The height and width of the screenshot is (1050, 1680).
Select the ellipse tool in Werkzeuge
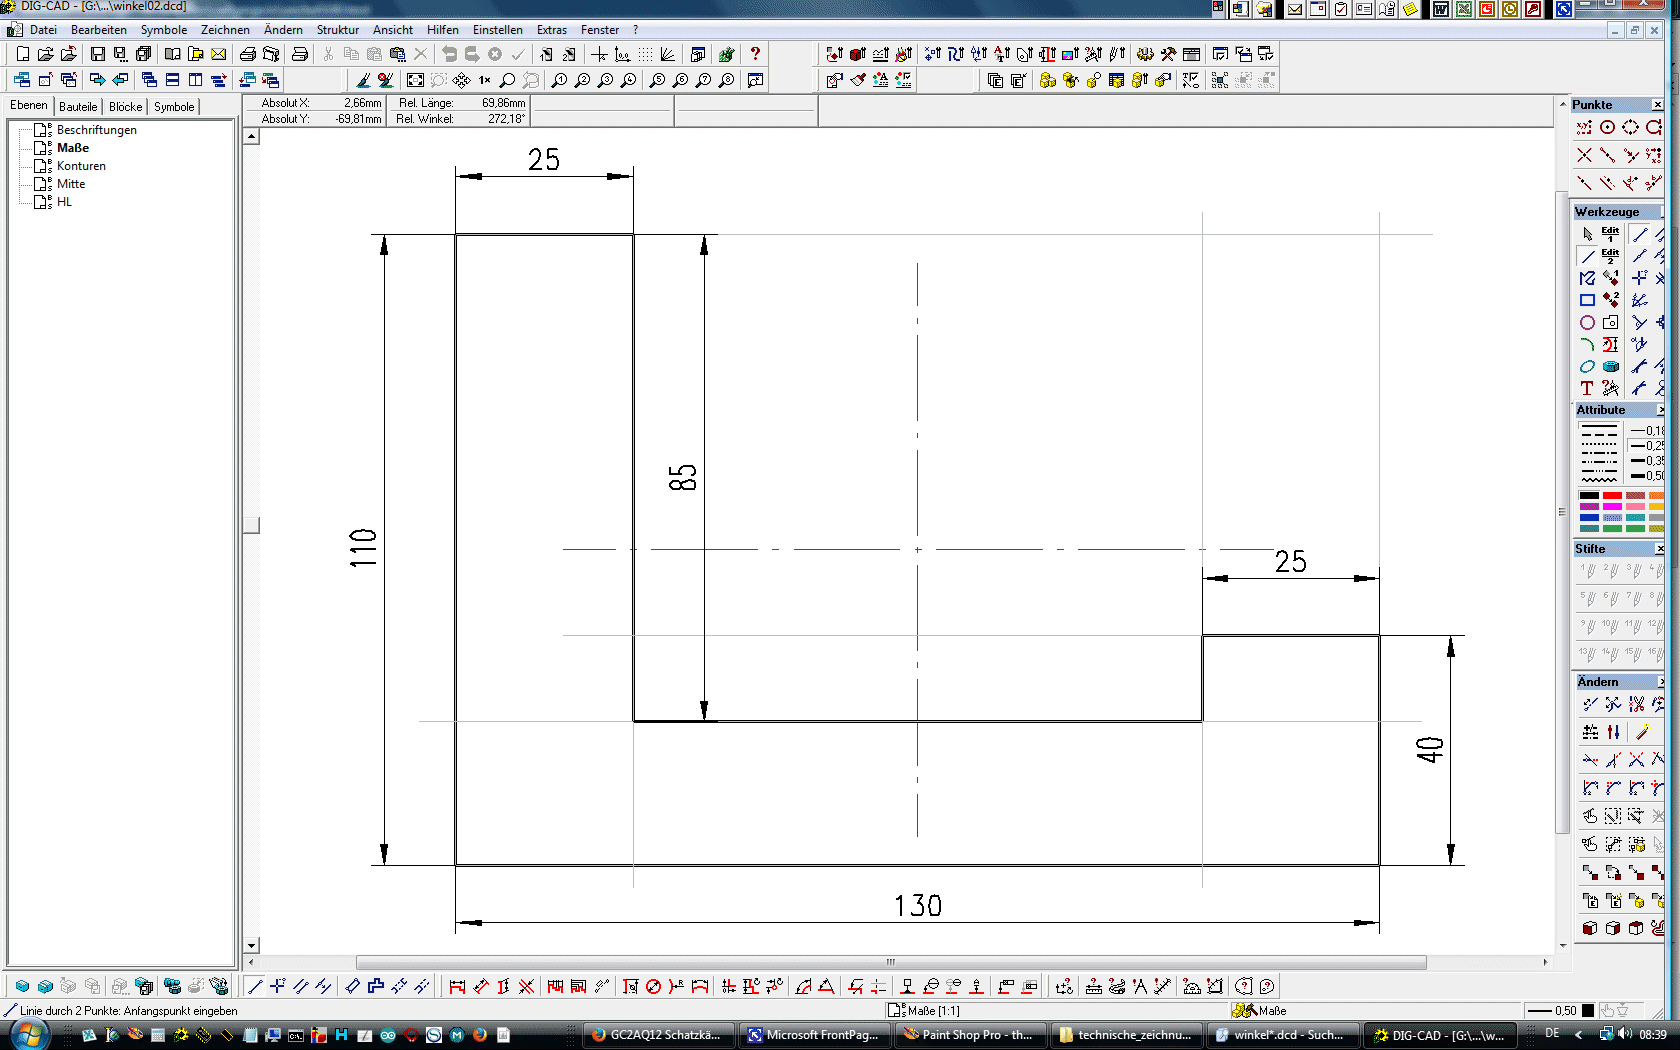point(1587,366)
